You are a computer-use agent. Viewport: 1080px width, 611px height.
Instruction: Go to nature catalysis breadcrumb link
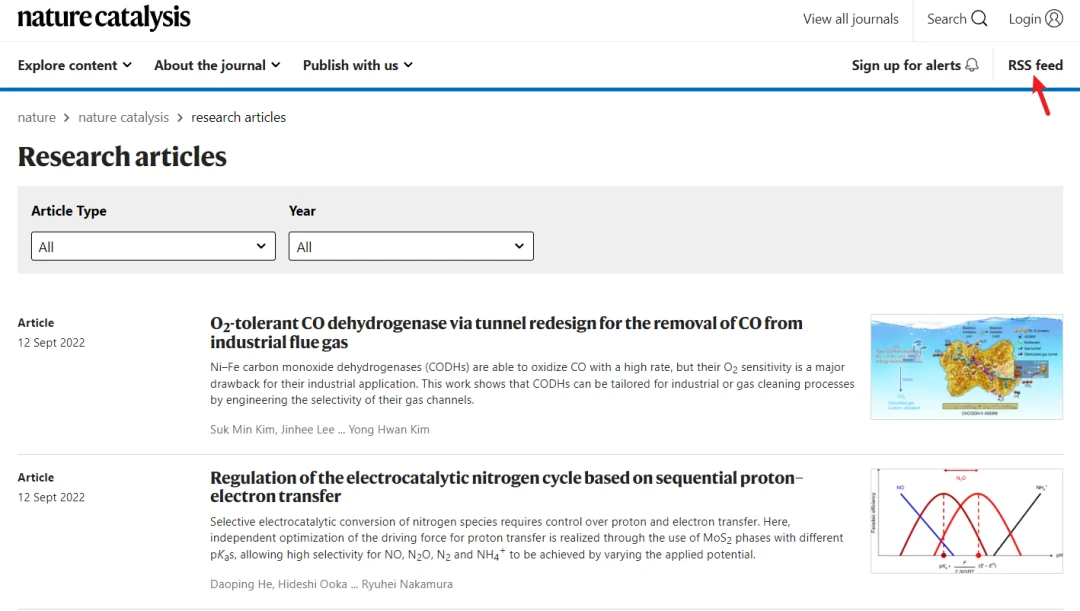[x=123, y=117]
